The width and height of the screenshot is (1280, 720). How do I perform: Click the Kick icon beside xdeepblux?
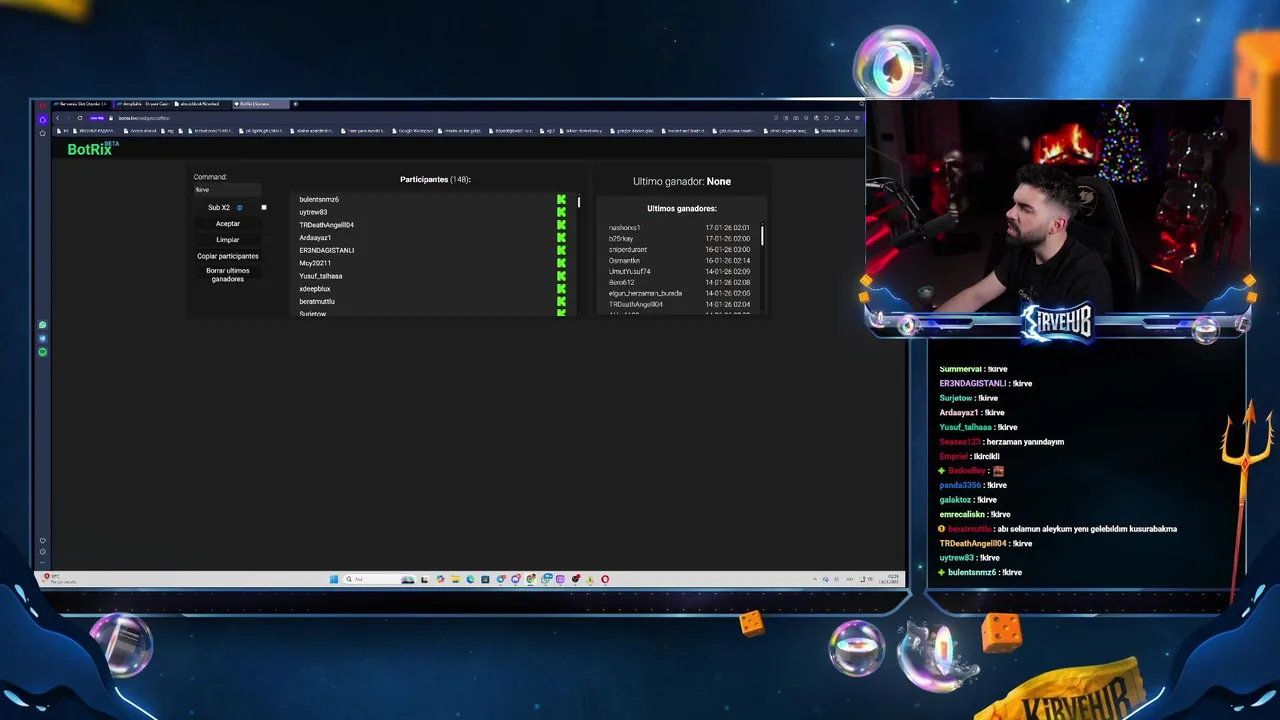[561, 289]
